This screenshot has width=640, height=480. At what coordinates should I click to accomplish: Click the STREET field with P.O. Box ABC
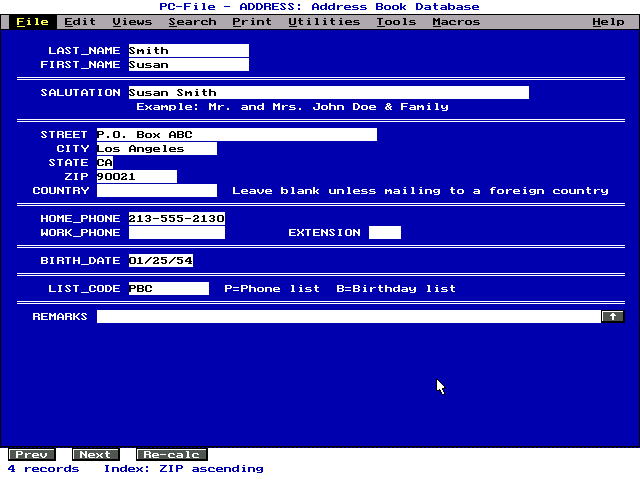click(x=237, y=135)
